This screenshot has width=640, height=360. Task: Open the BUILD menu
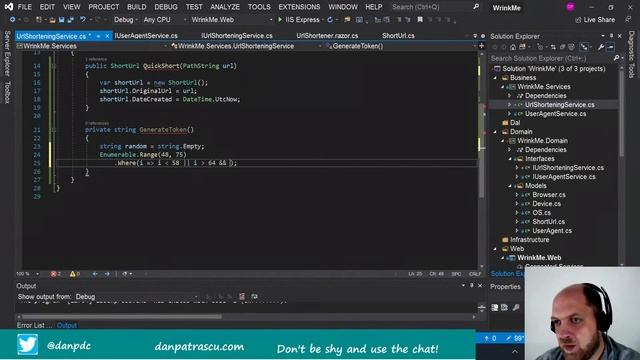click(x=136, y=7)
